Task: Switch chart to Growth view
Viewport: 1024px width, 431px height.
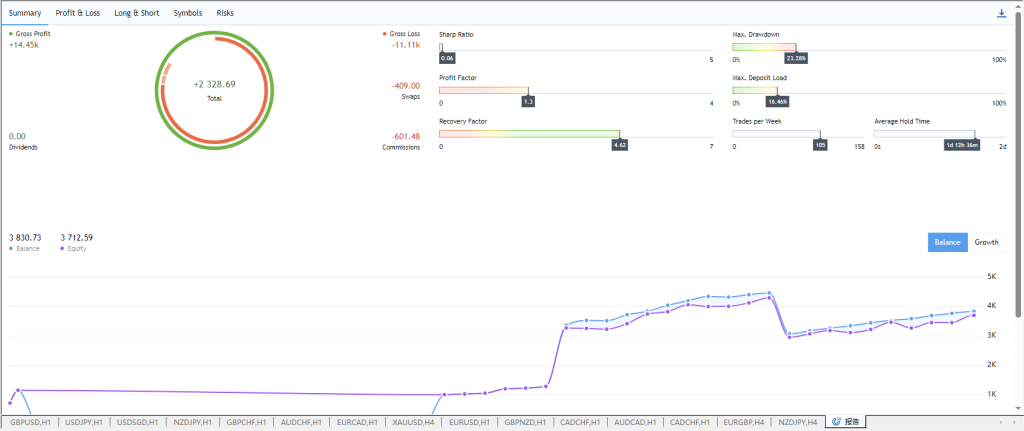Action: coord(987,242)
